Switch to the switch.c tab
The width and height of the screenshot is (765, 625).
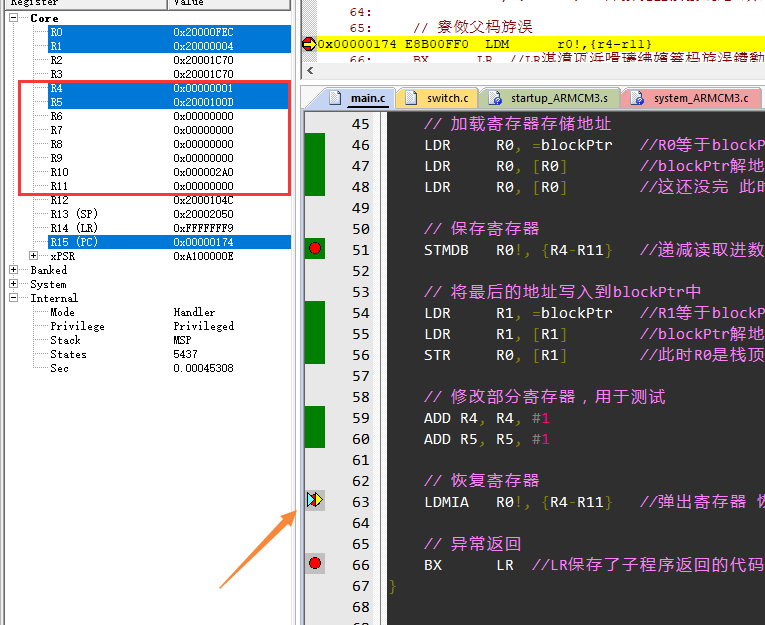click(x=447, y=98)
